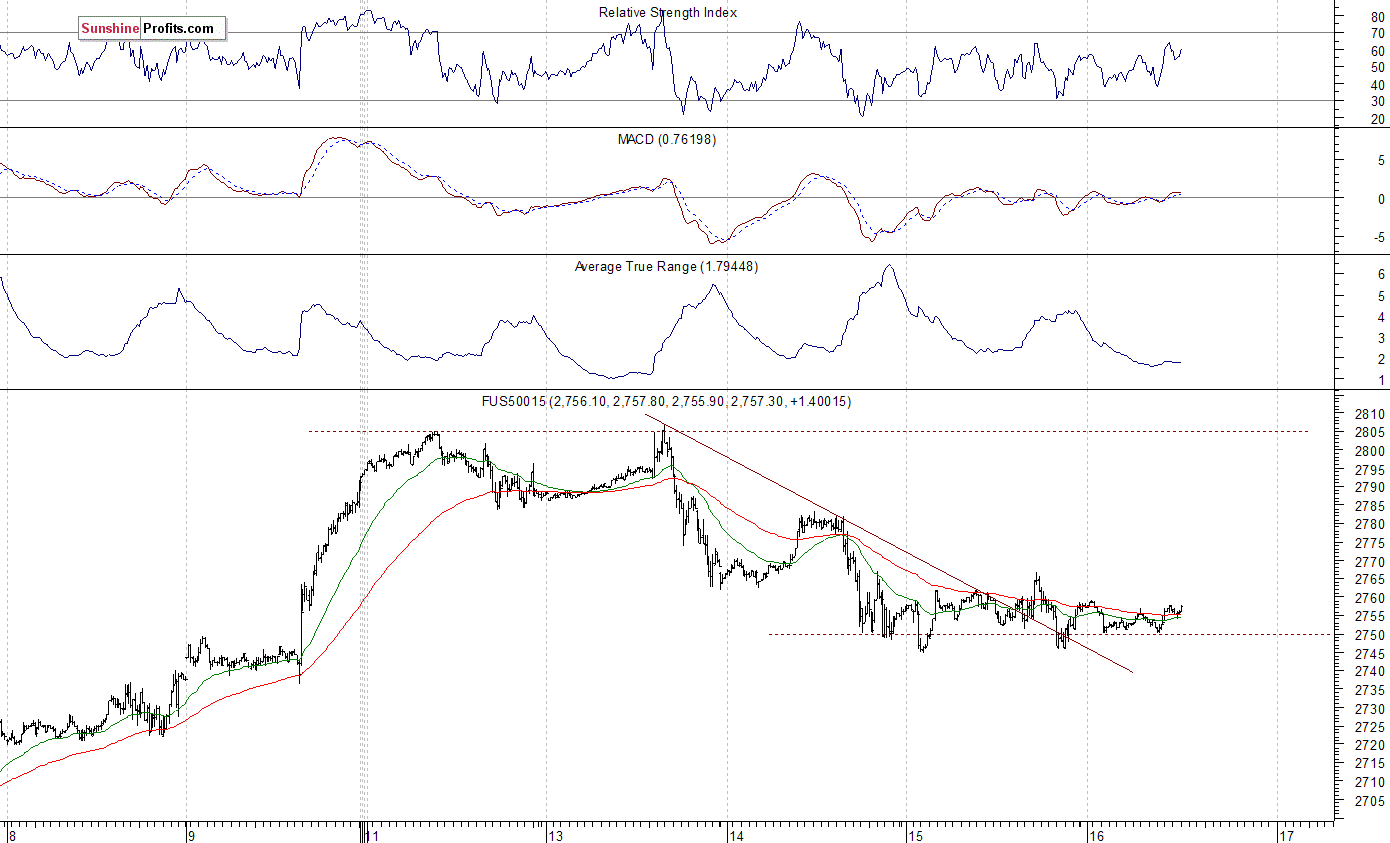Select the Relative Strength Index panel title

pyautogui.click(x=668, y=12)
